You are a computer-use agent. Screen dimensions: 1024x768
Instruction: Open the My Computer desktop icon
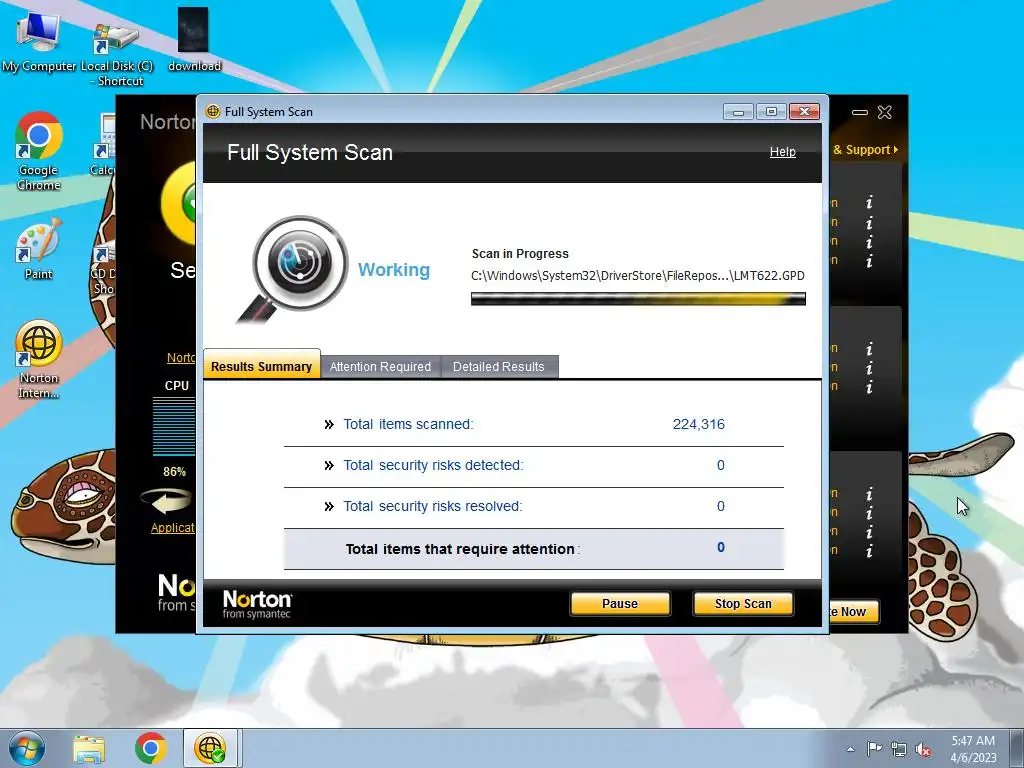coord(39,43)
